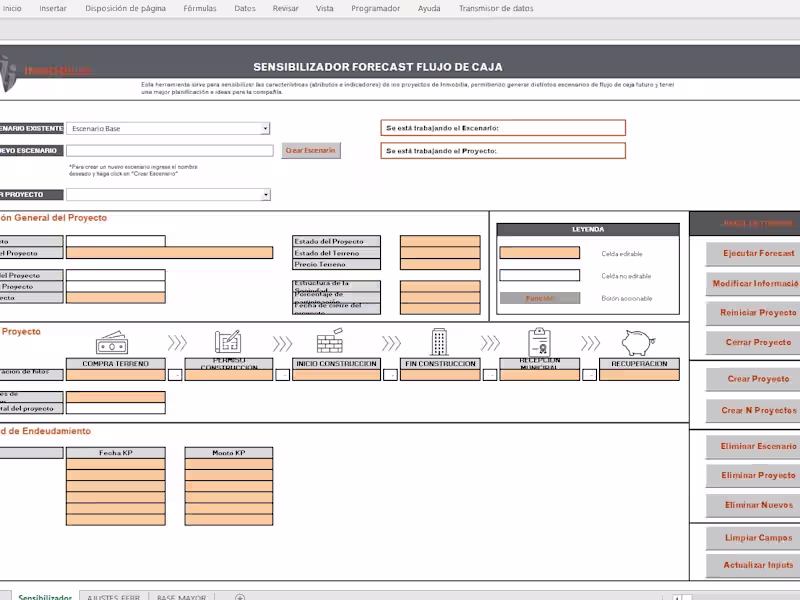This screenshot has height=600, width=800.
Task: Open the Programador ribbon tab
Action: (376, 8)
